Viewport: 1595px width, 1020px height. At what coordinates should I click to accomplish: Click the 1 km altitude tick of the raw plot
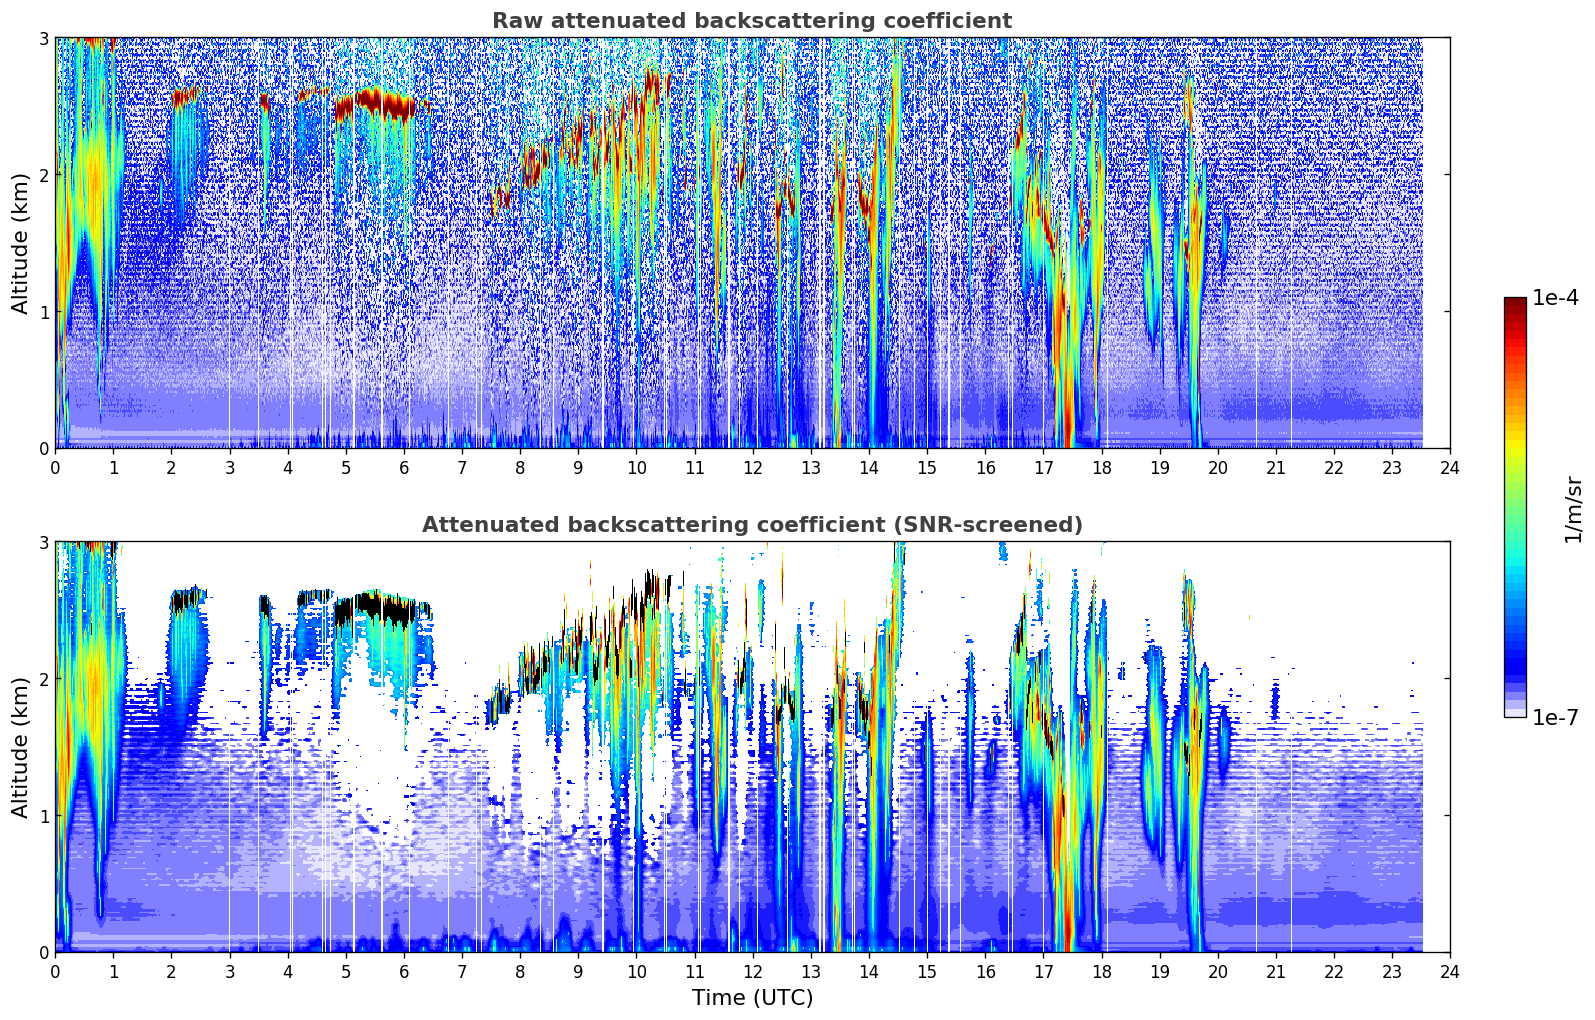click(x=43, y=312)
